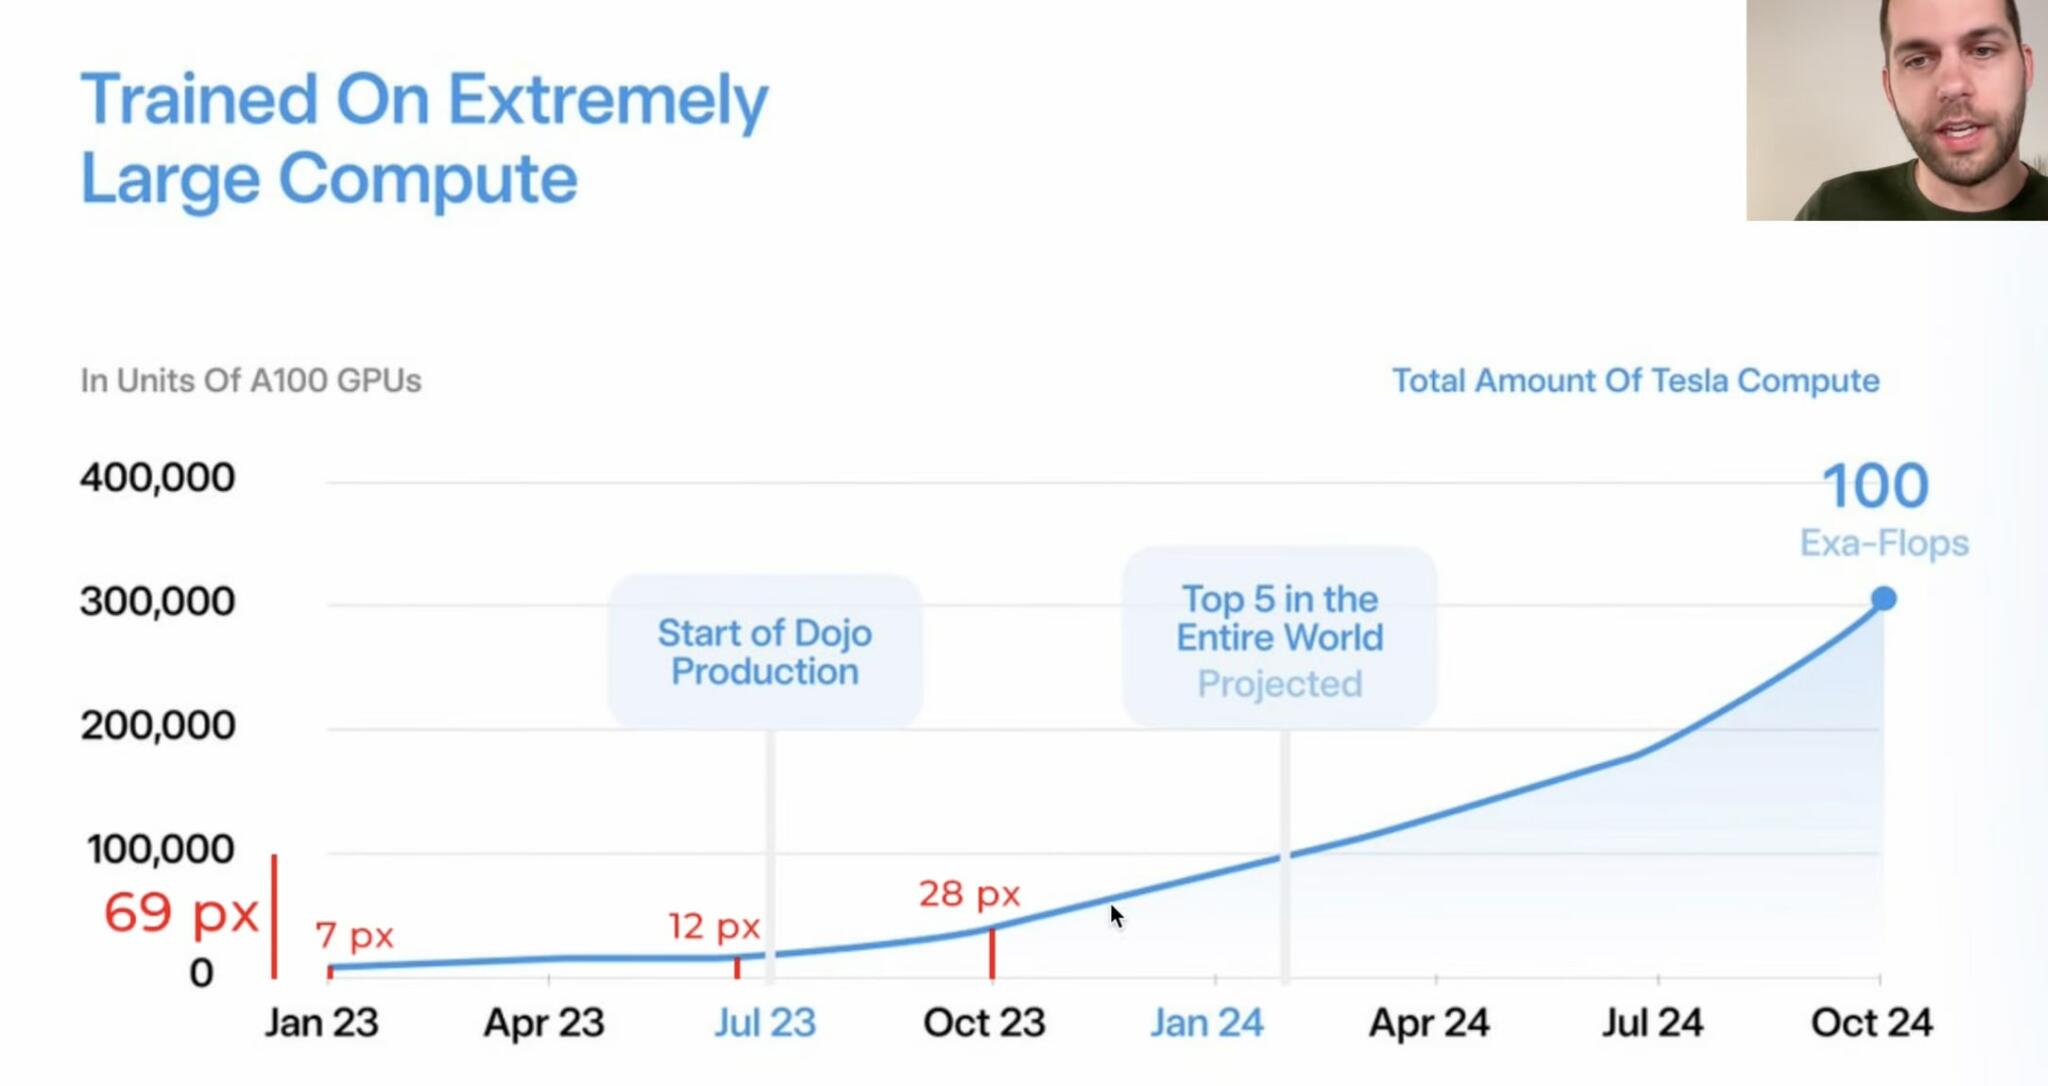Click the 400,000 y-axis label
This screenshot has height=1086, width=2048.
coord(158,477)
